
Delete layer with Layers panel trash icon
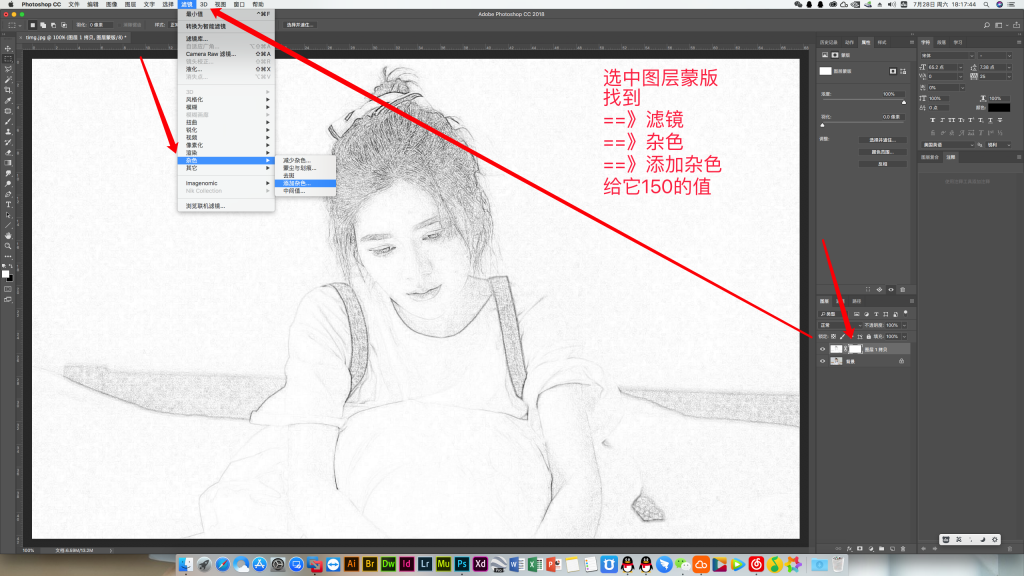903,549
